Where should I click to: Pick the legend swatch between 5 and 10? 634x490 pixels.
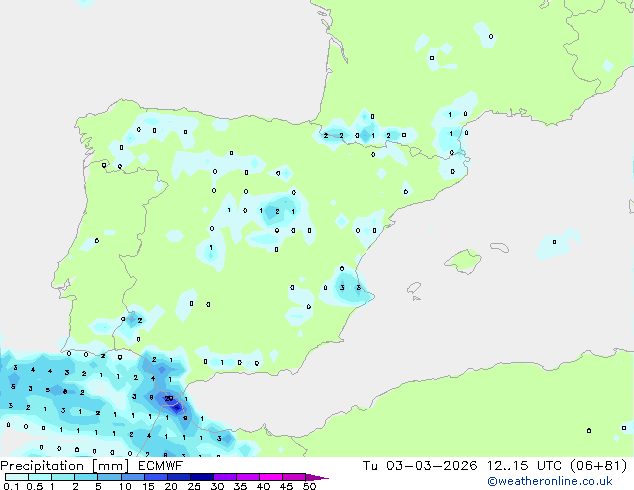(x=109, y=477)
